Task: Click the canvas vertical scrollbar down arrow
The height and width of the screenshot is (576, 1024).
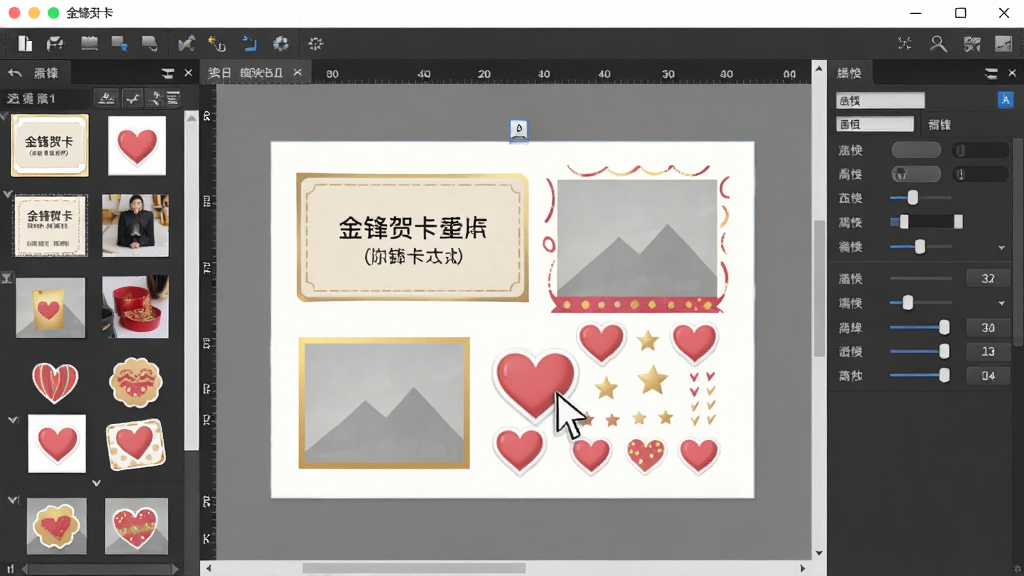Action: click(819, 553)
